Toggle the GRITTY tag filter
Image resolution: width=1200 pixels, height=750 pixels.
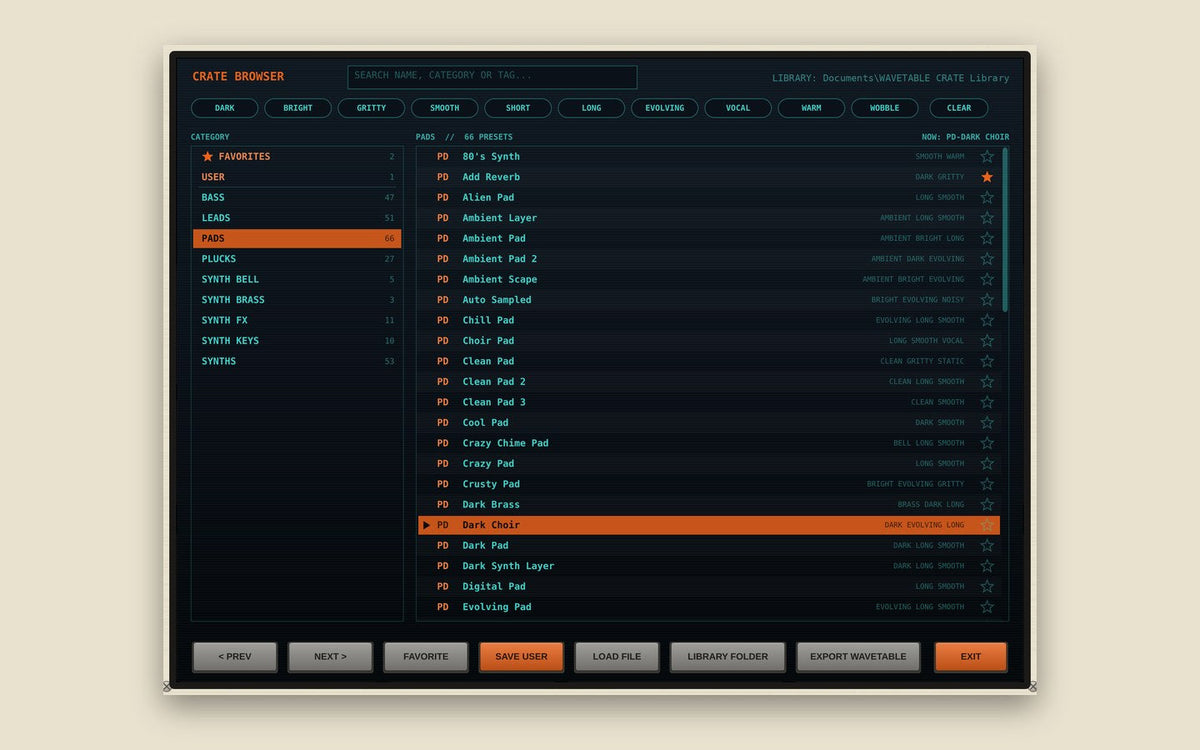tap(371, 108)
